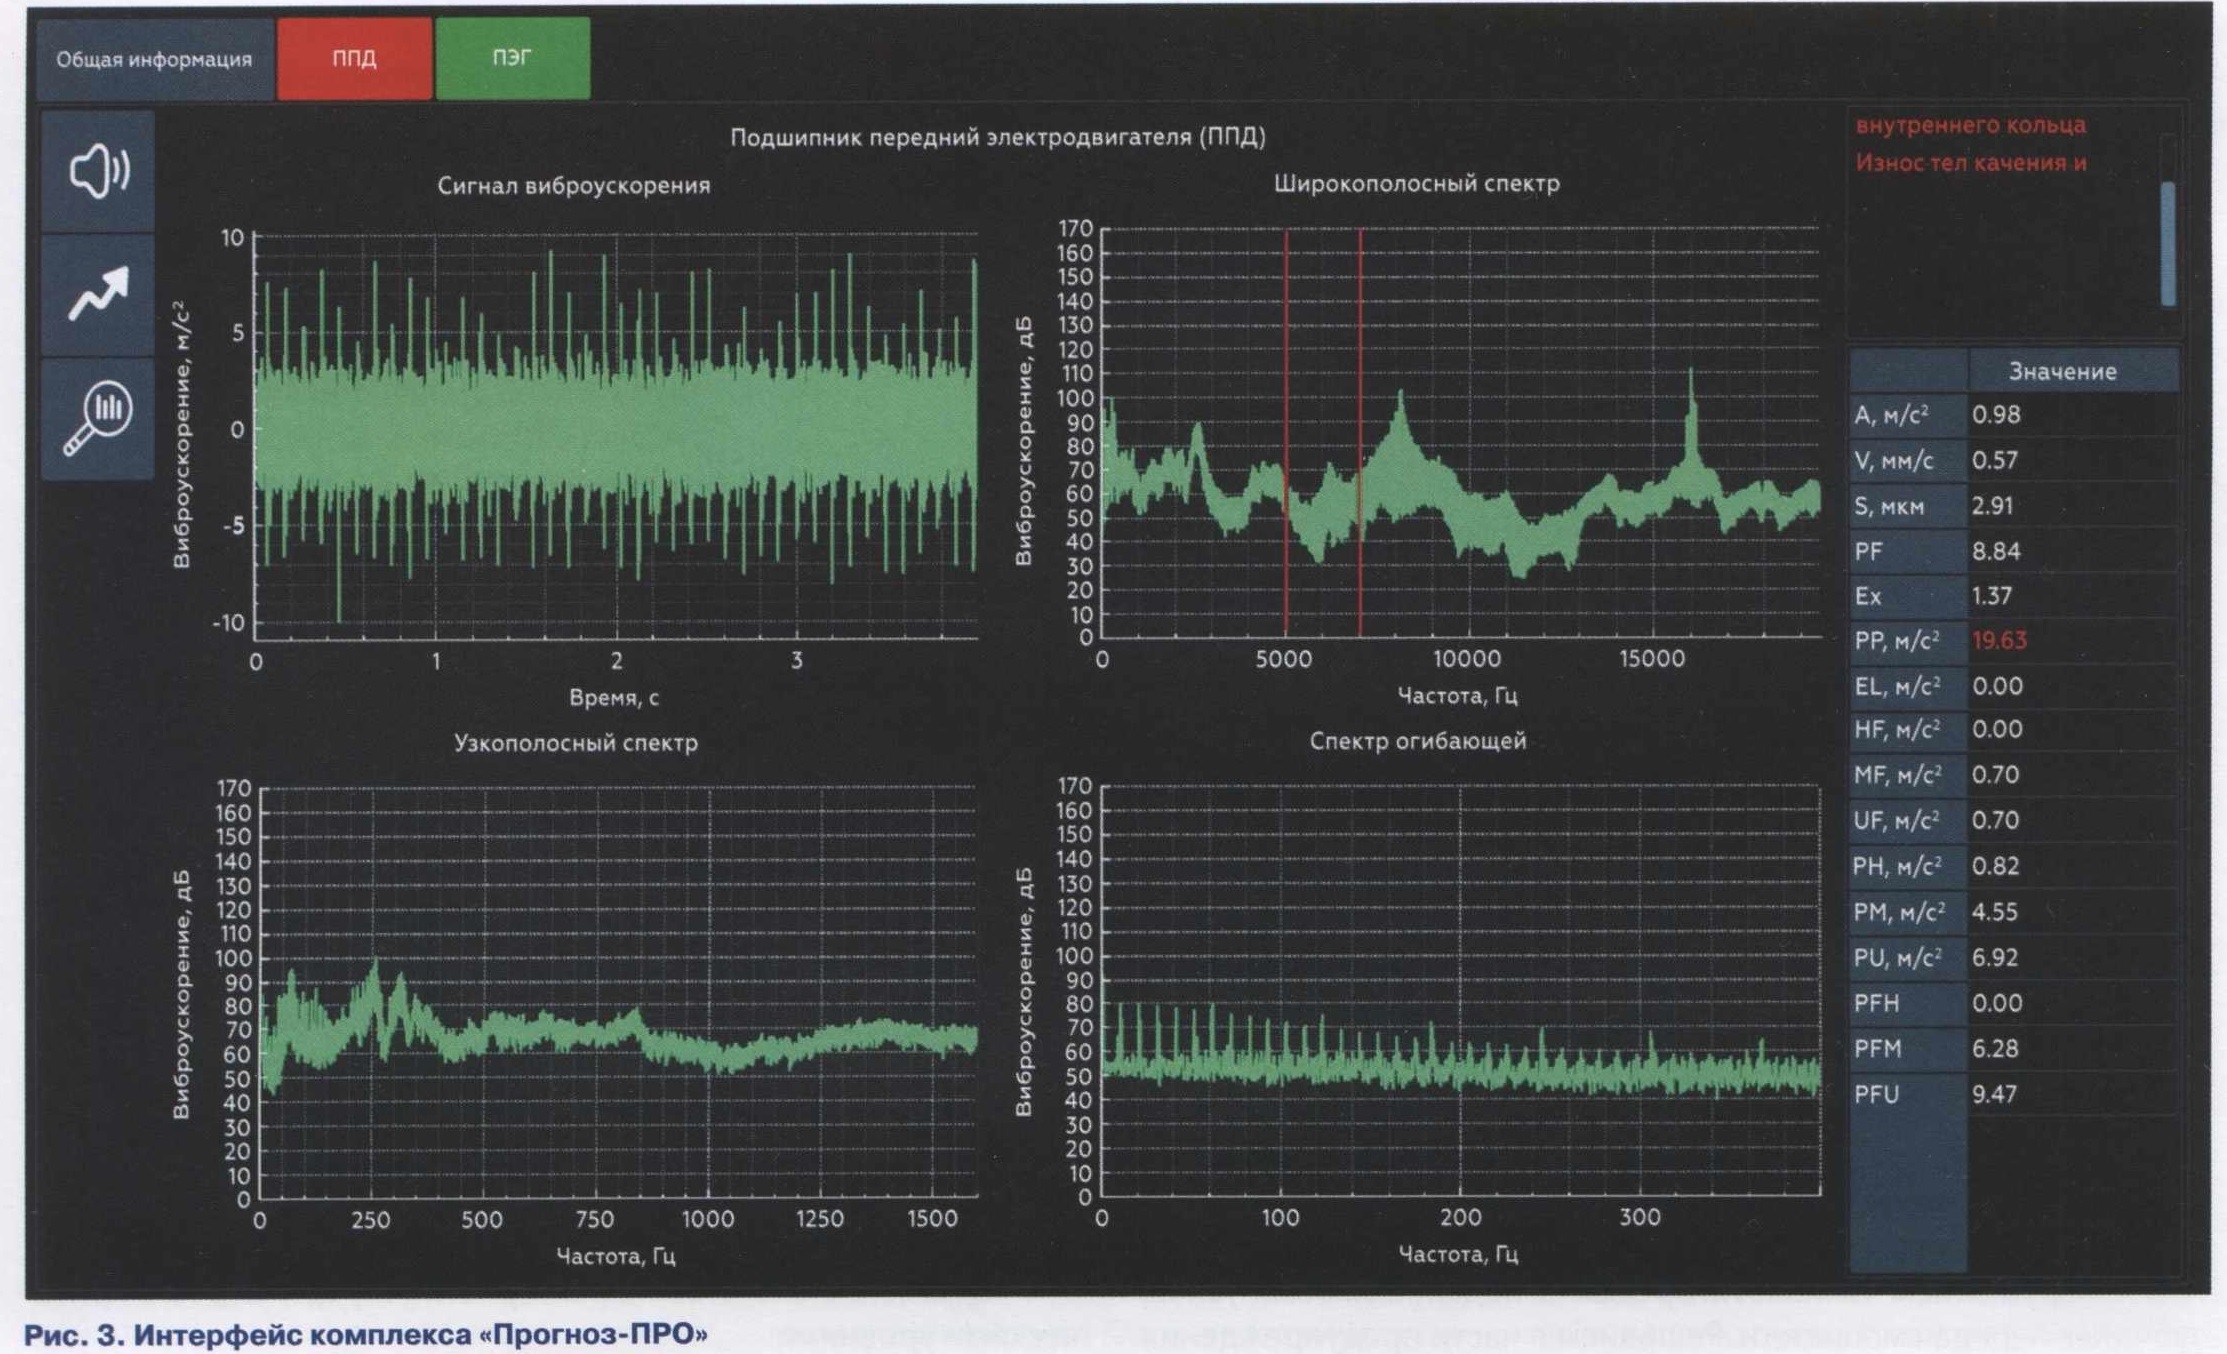Click the PFU row value 9.47

(x=1994, y=1094)
